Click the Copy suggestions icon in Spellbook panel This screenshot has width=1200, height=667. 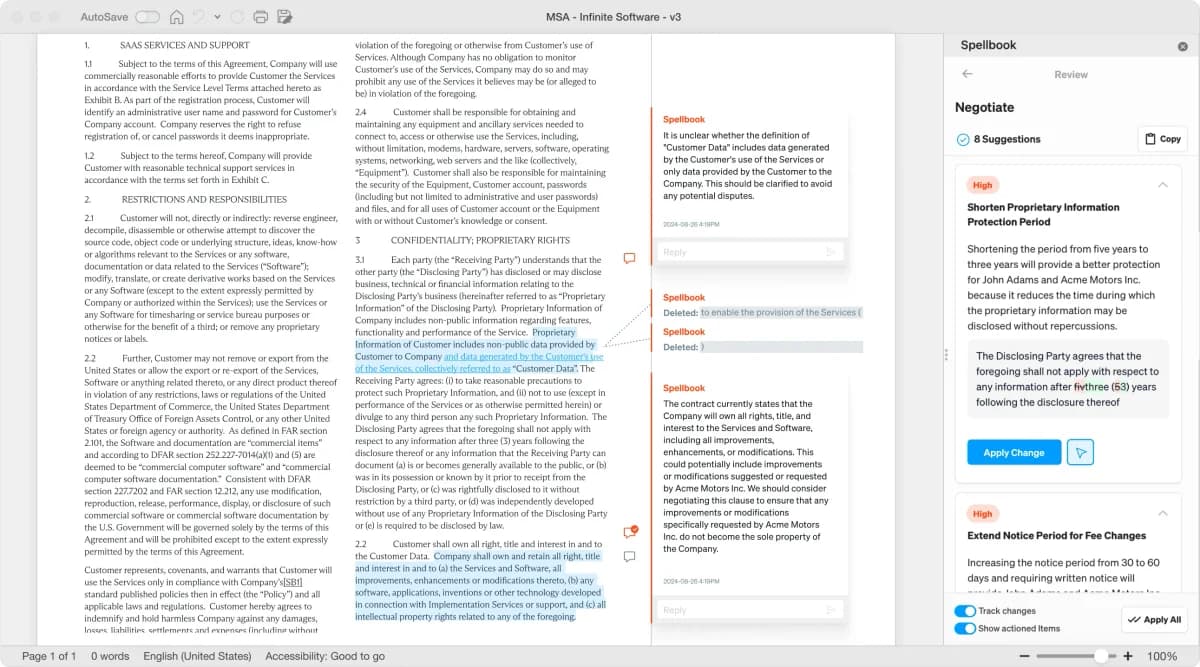[x=1161, y=139]
